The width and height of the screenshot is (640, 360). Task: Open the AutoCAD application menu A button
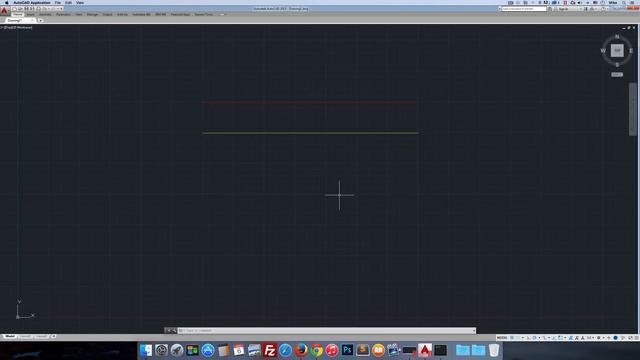tap(4, 11)
